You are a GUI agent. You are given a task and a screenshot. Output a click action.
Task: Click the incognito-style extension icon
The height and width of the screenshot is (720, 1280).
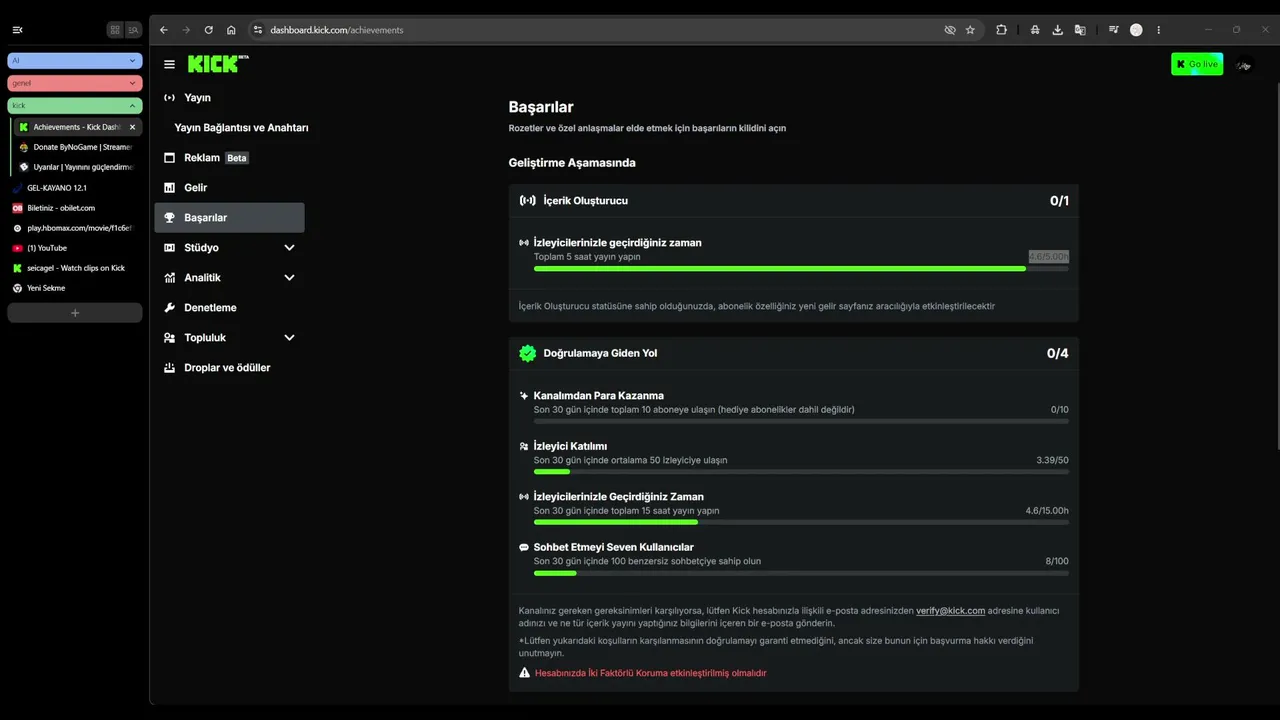pyautogui.click(x=1035, y=30)
